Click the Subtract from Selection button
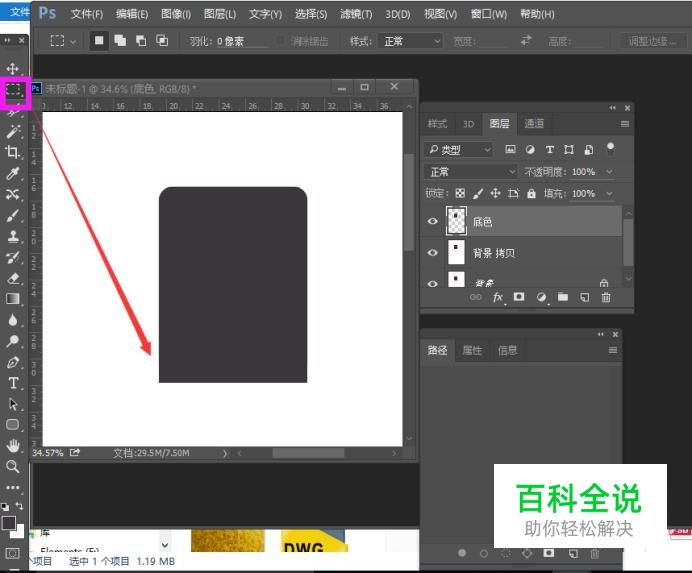The width and height of the screenshot is (692, 573). [x=141, y=41]
